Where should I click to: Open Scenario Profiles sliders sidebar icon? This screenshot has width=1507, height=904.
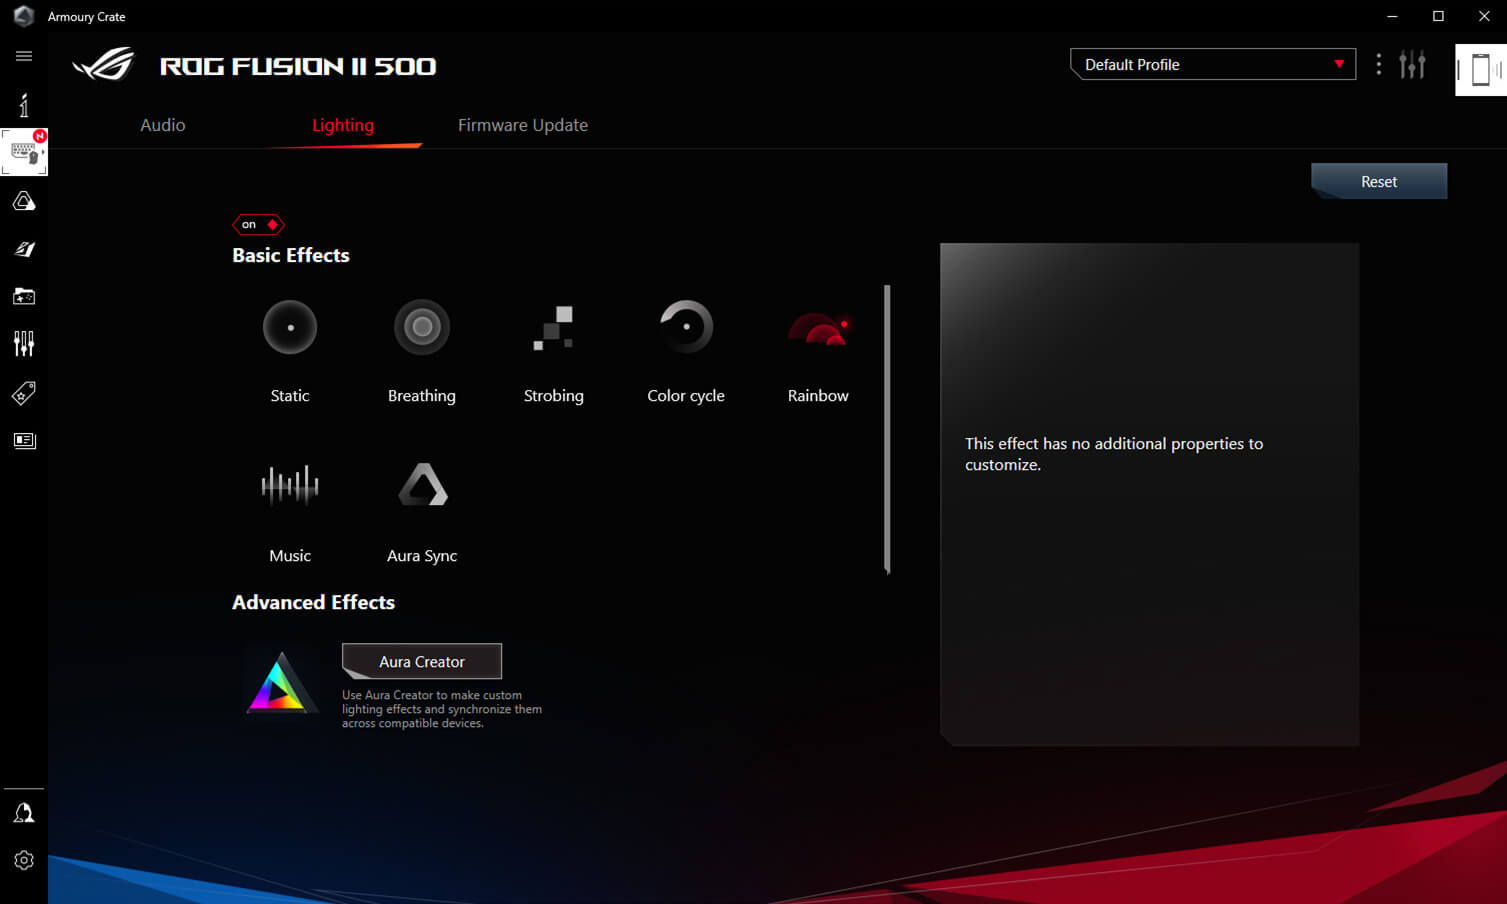point(24,344)
